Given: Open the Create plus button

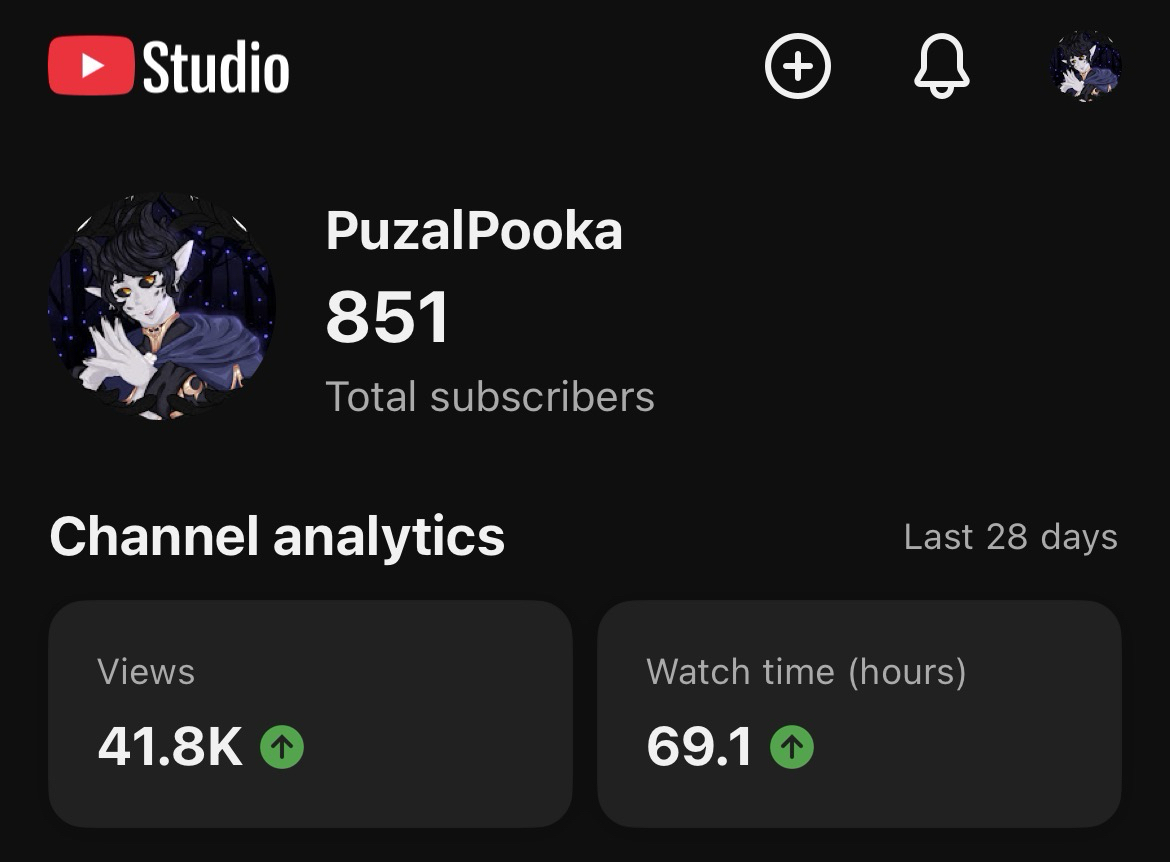Looking at the screenshot, I should [x=797, y=67].
